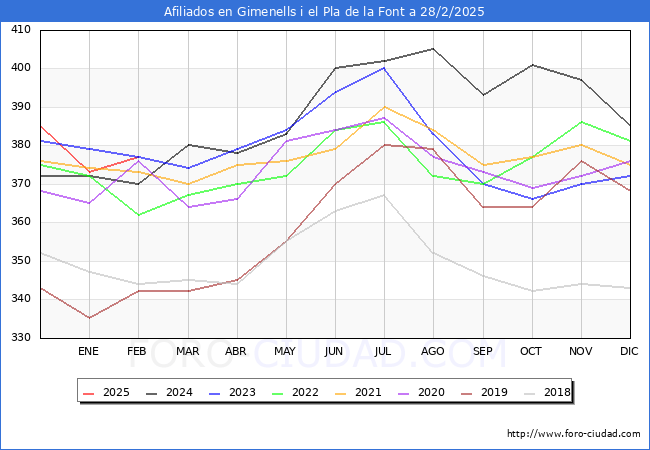Click the JUN month axis label
Screen dimensions: 650x450
coord(334,351)
